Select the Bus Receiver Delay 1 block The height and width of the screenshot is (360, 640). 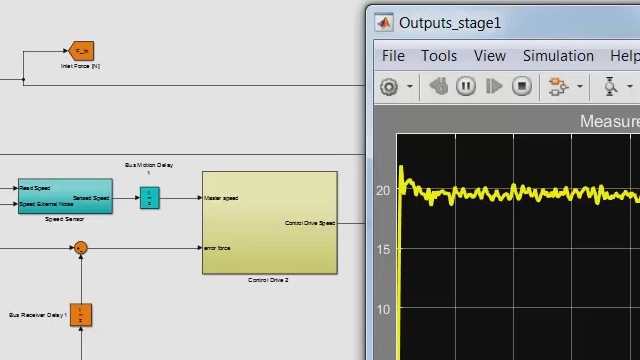(x=81, y=315)
